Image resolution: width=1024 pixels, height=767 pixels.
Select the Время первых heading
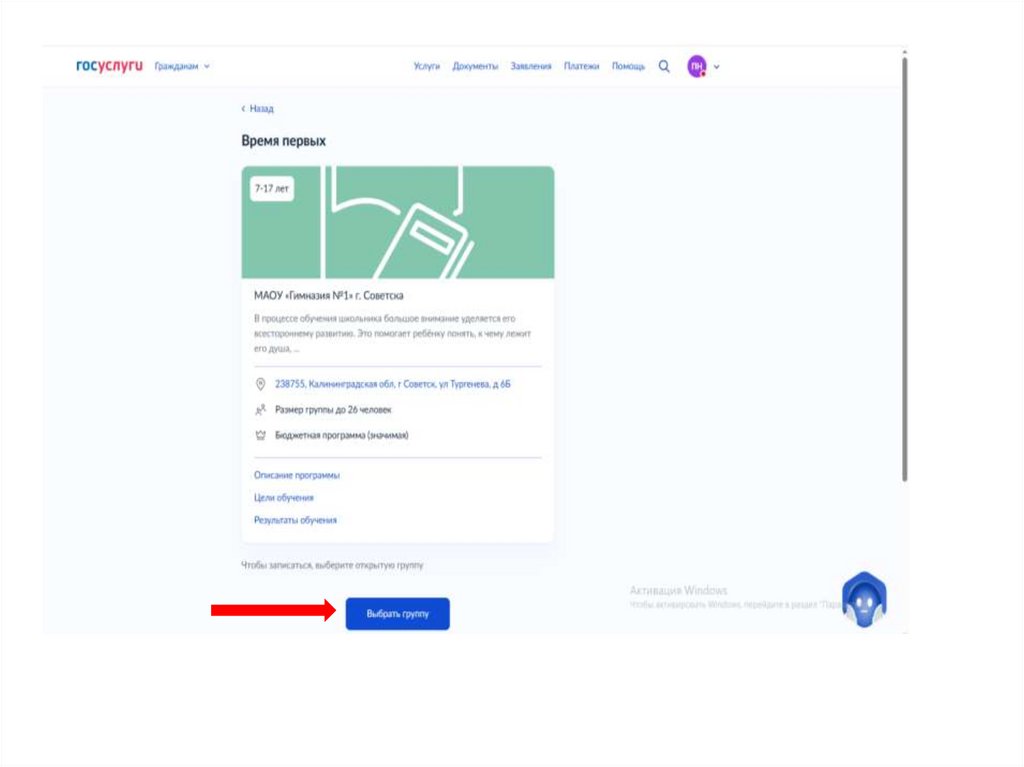(x=283, y=141)
